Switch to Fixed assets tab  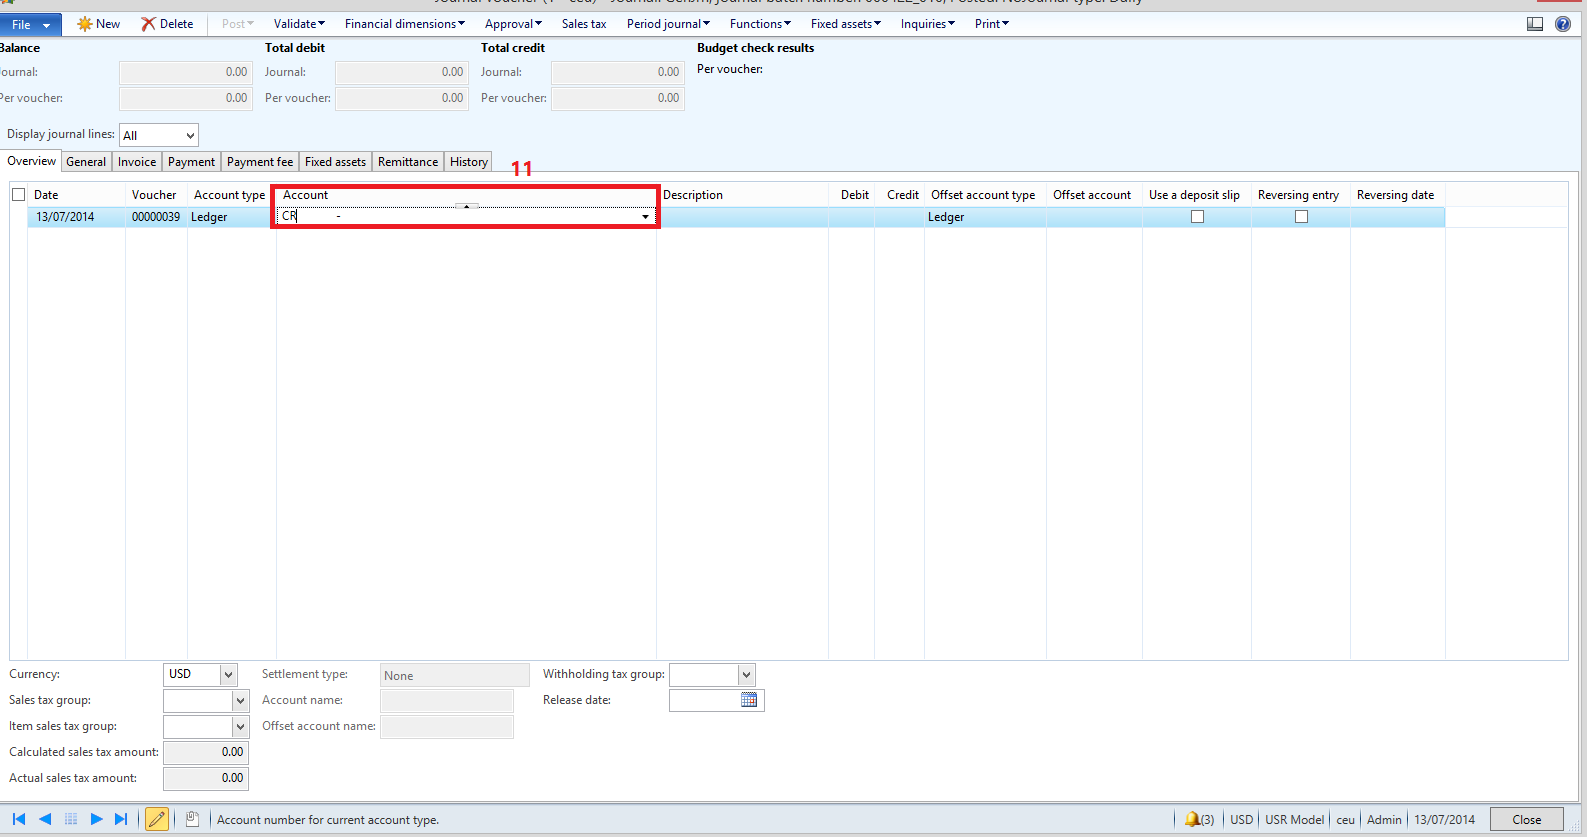(335, 162)
